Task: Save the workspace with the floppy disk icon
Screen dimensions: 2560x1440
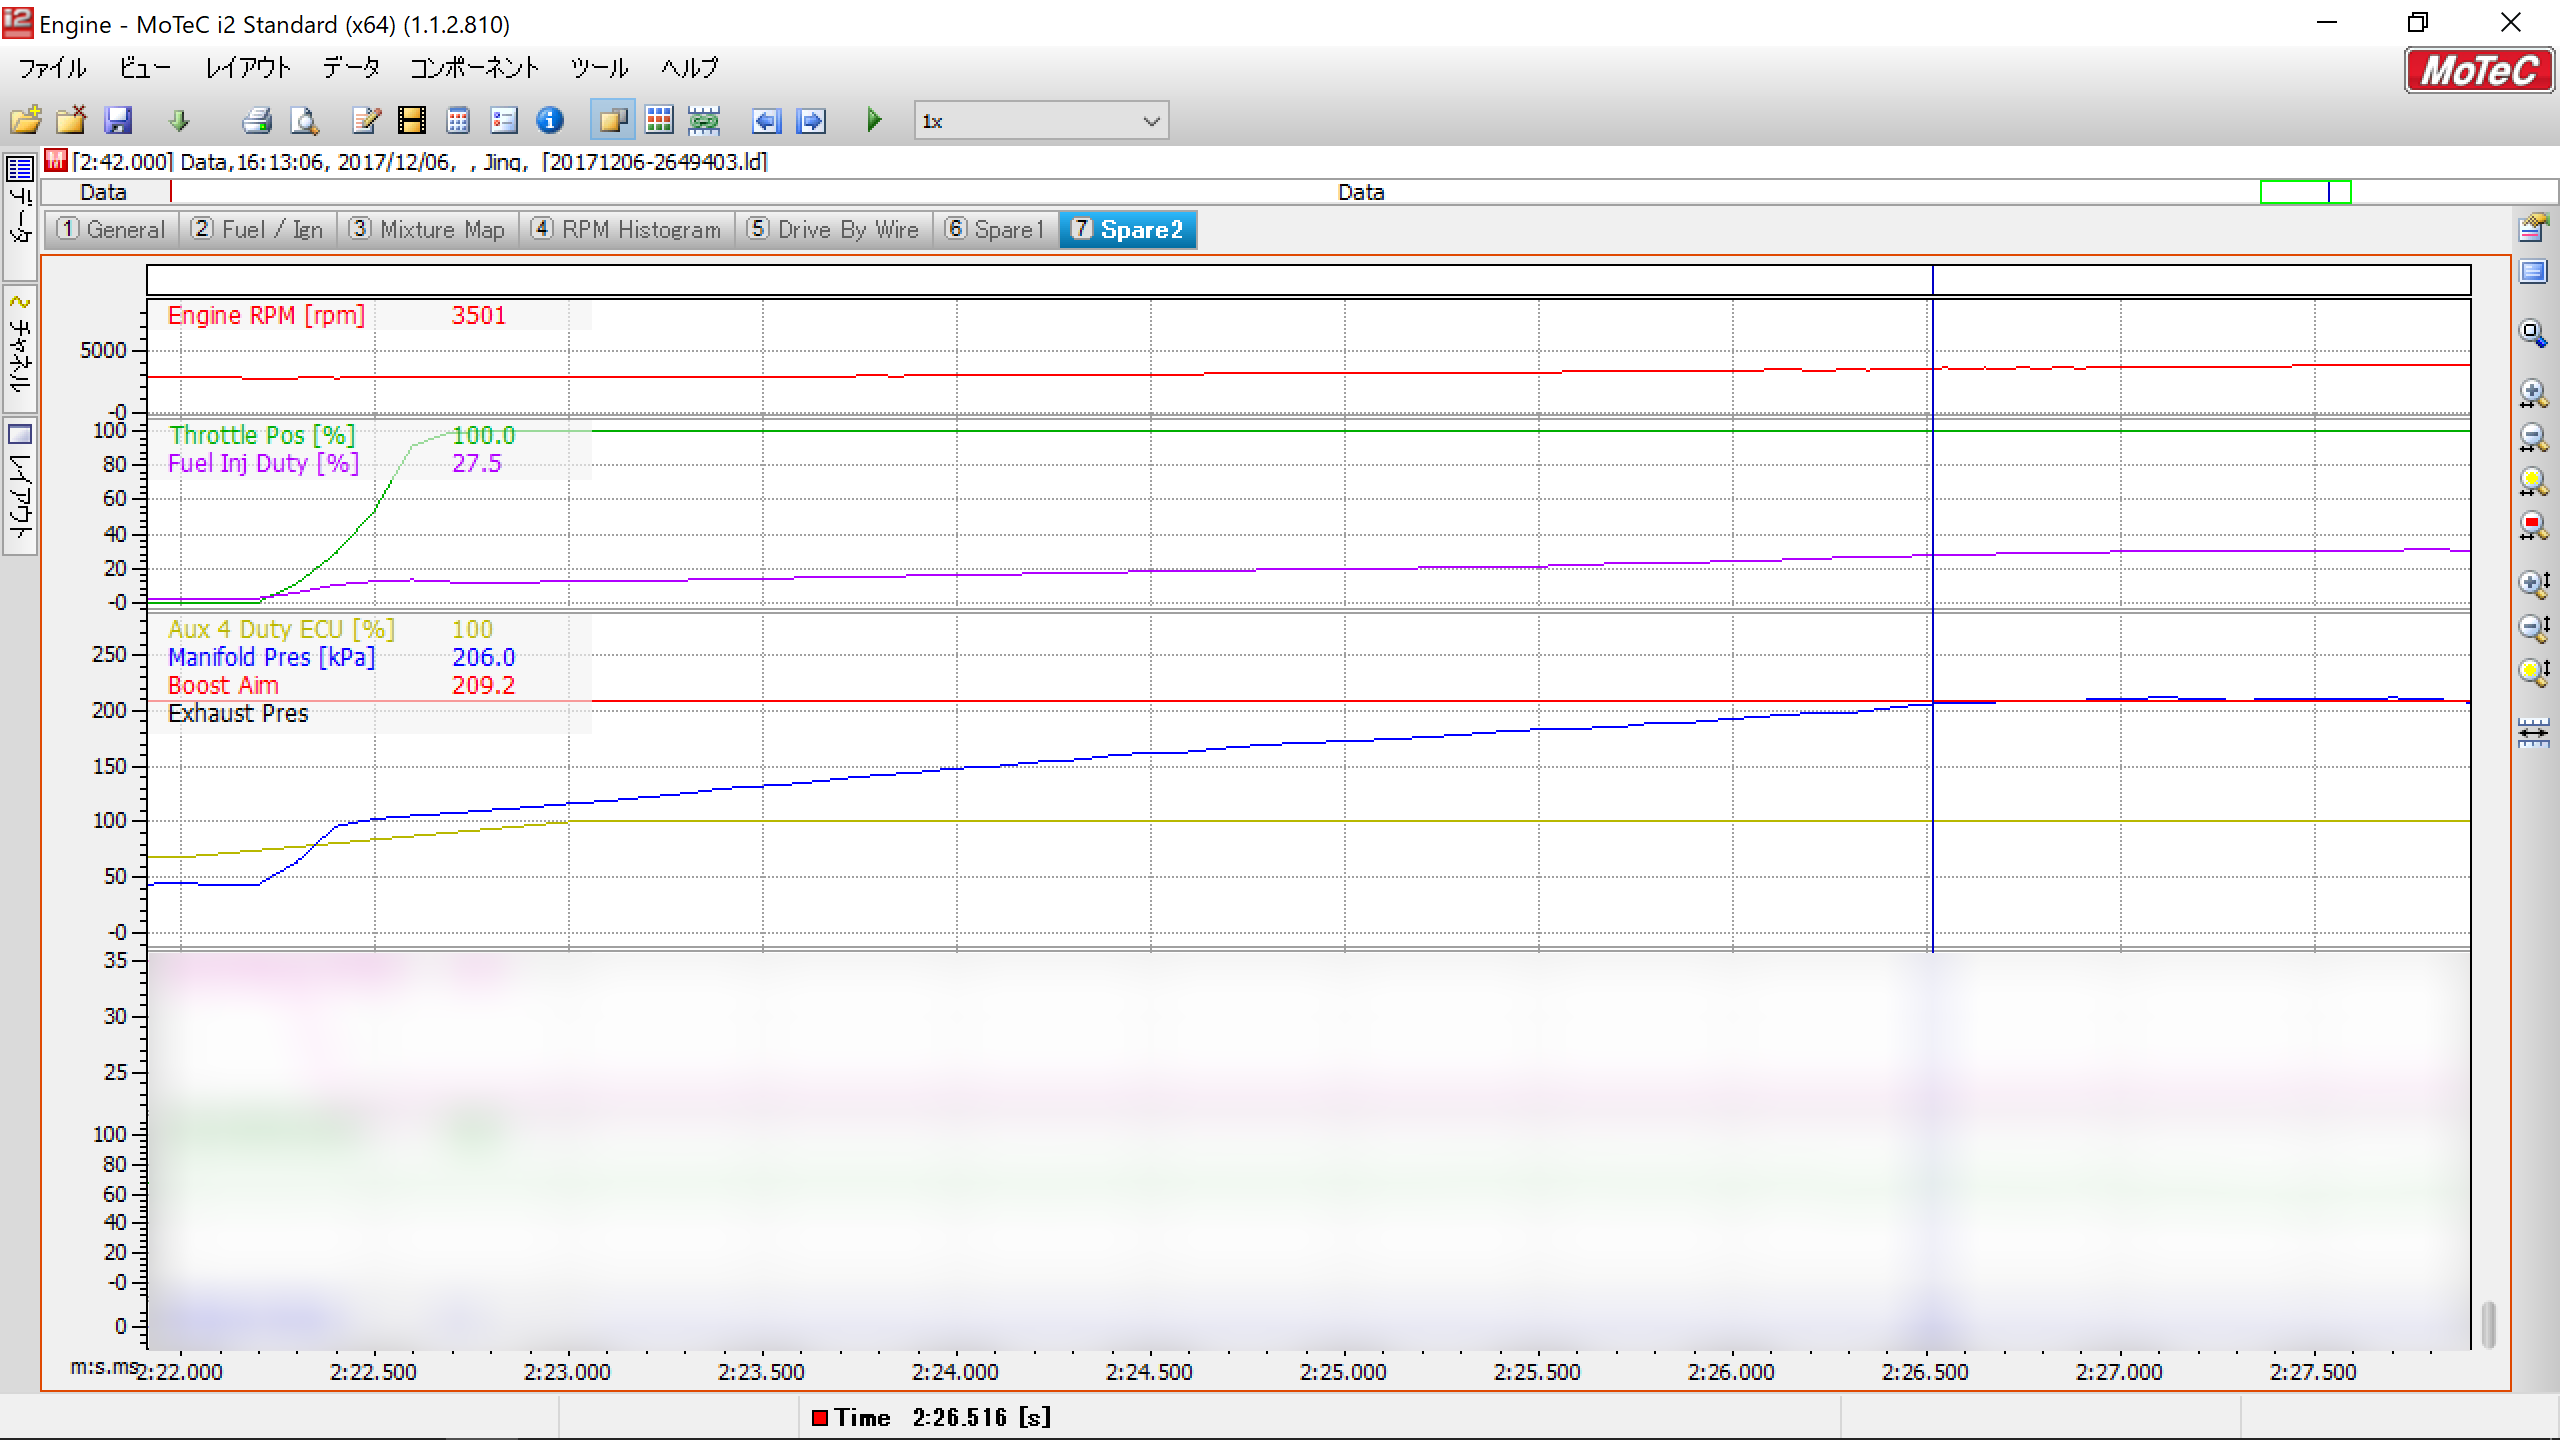Action: click(x=118, y=121)
